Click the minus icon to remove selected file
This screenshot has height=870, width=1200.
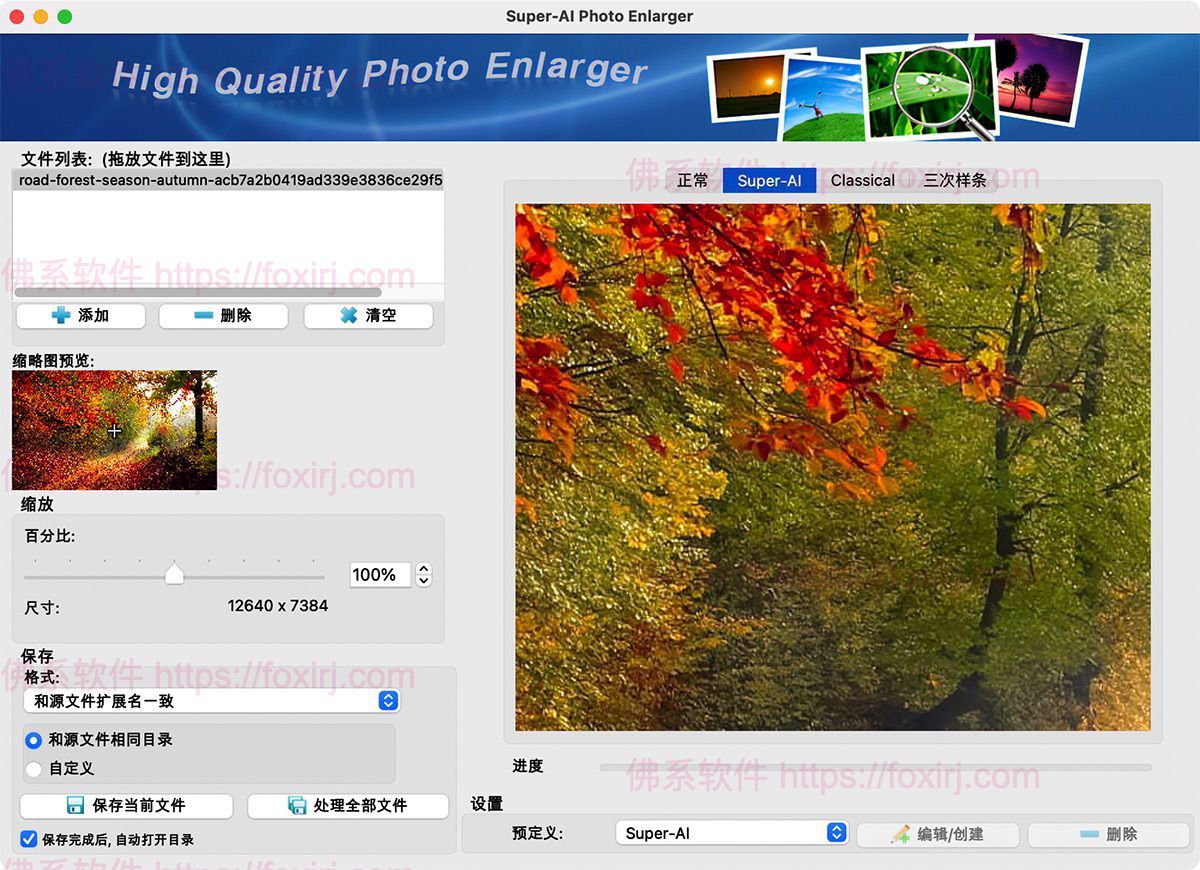(205, 315)
